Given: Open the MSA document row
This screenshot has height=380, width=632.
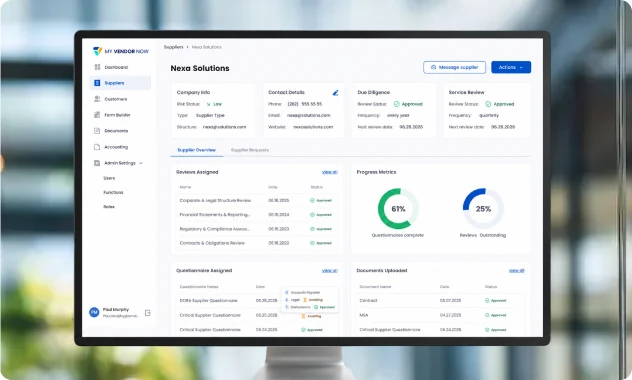Looking at the screenshot, I should (441, 315).
